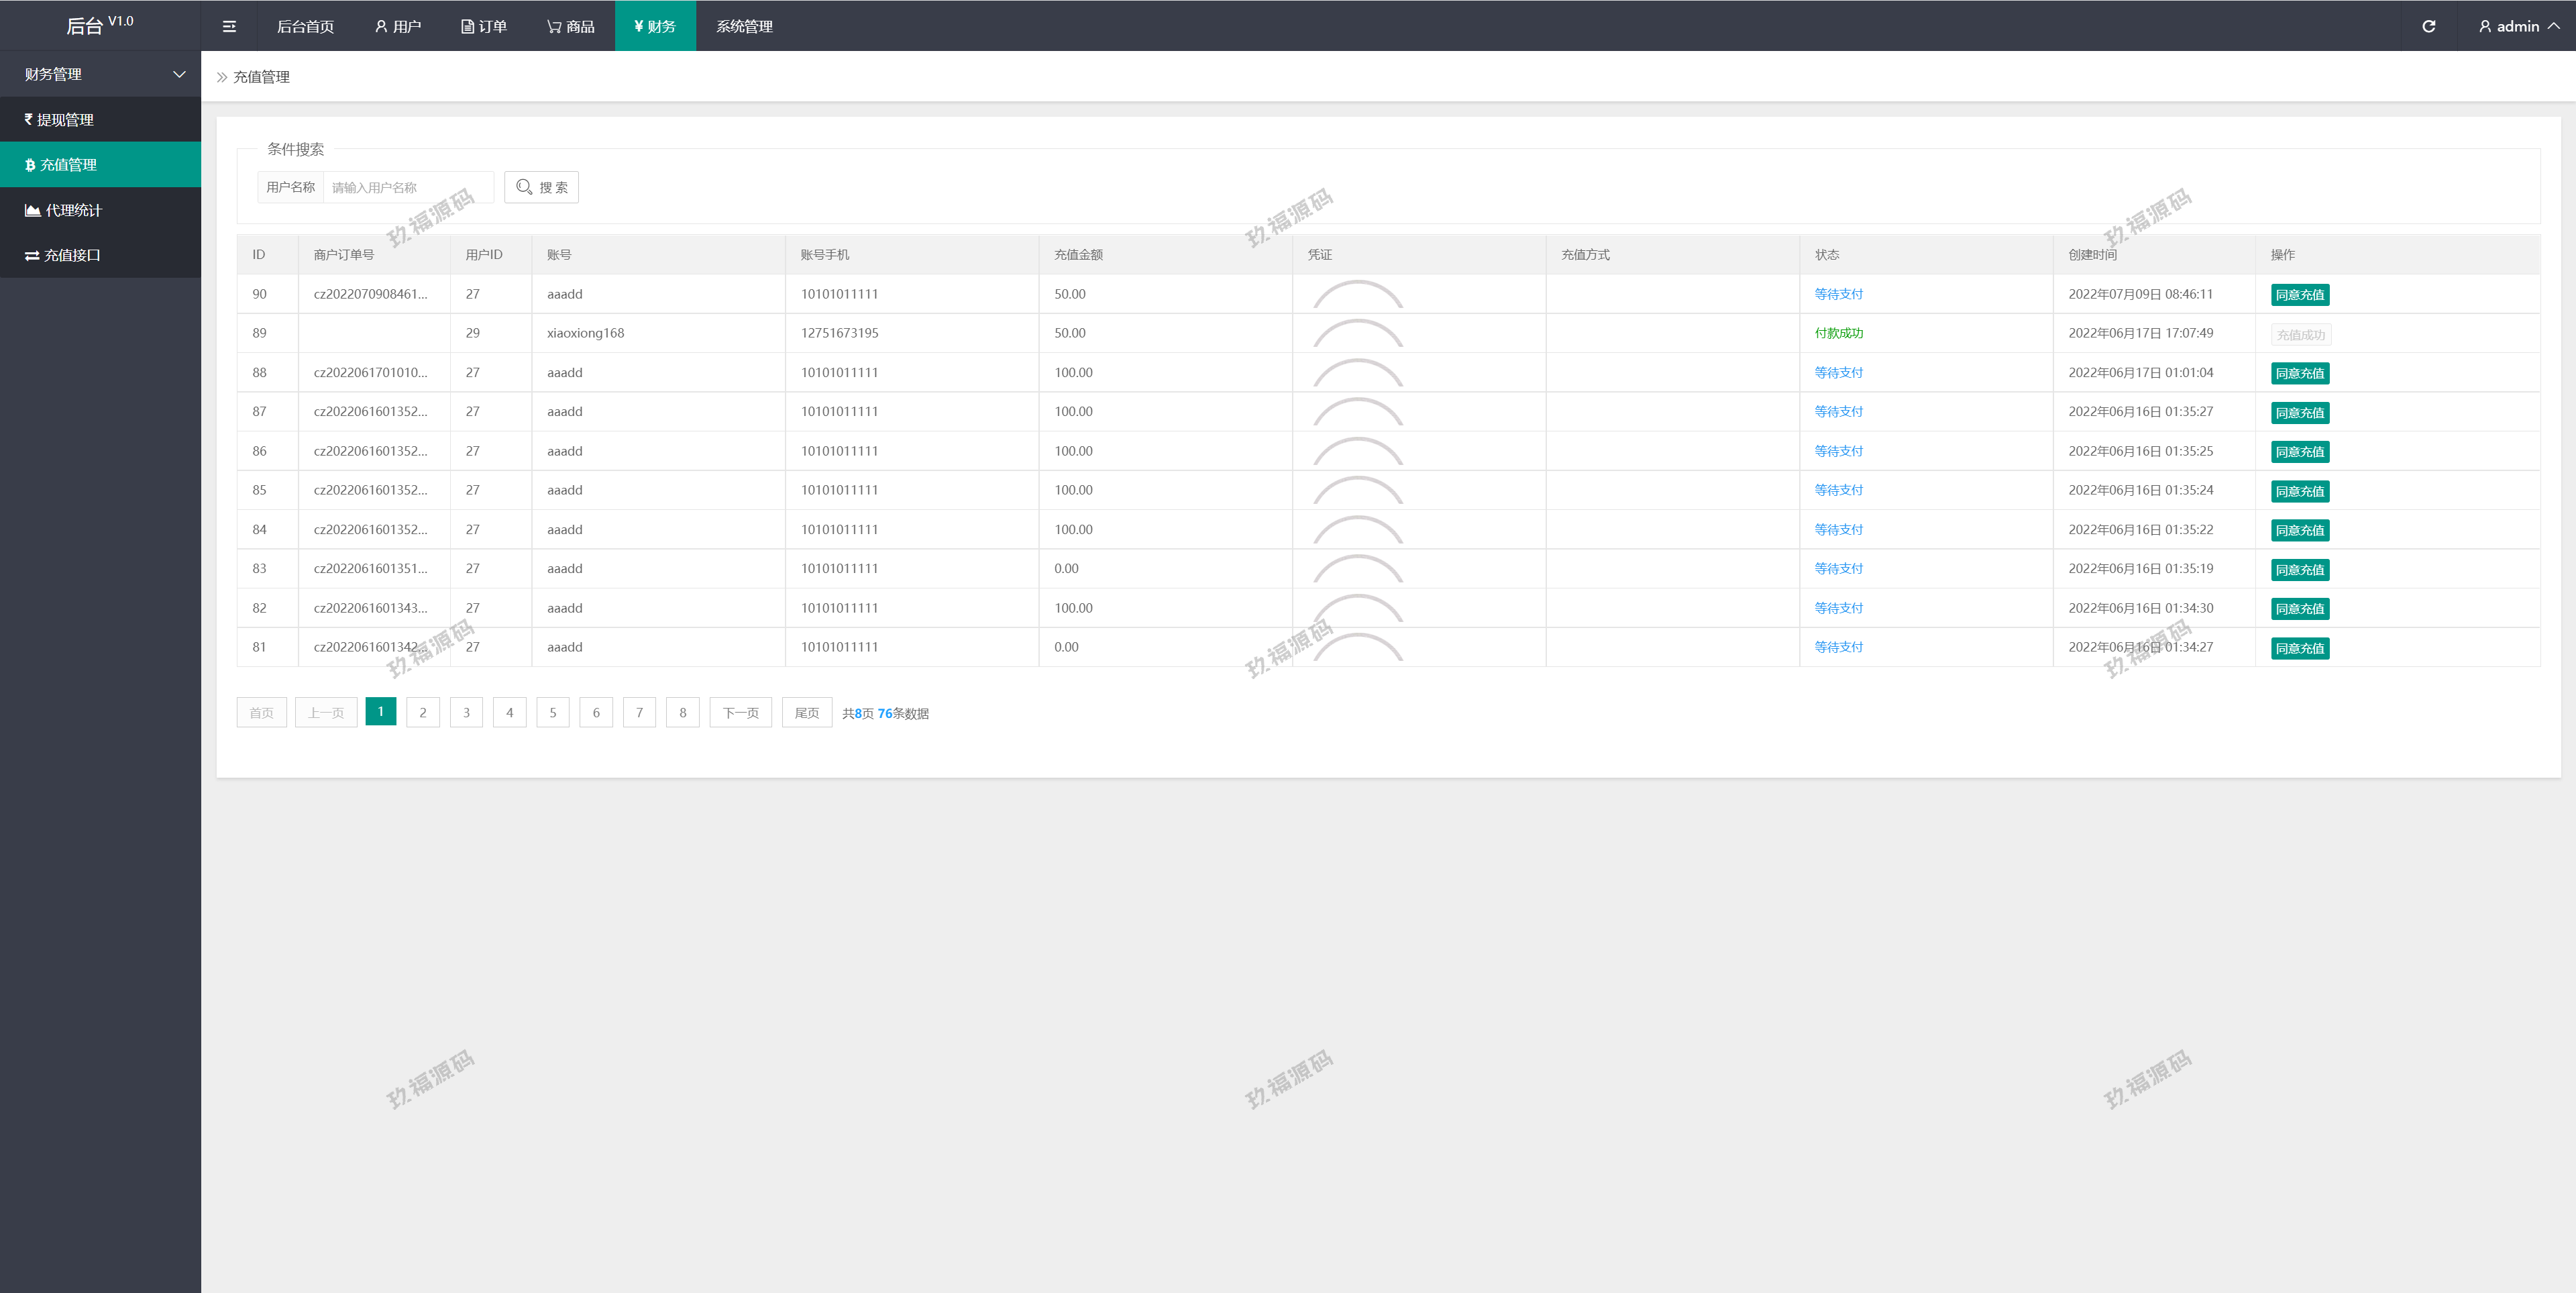Image resolution: width=2576 pixels, height=1293 pixels.
Task: Switch to the 订单 top tab
Action: coord(484,27)
